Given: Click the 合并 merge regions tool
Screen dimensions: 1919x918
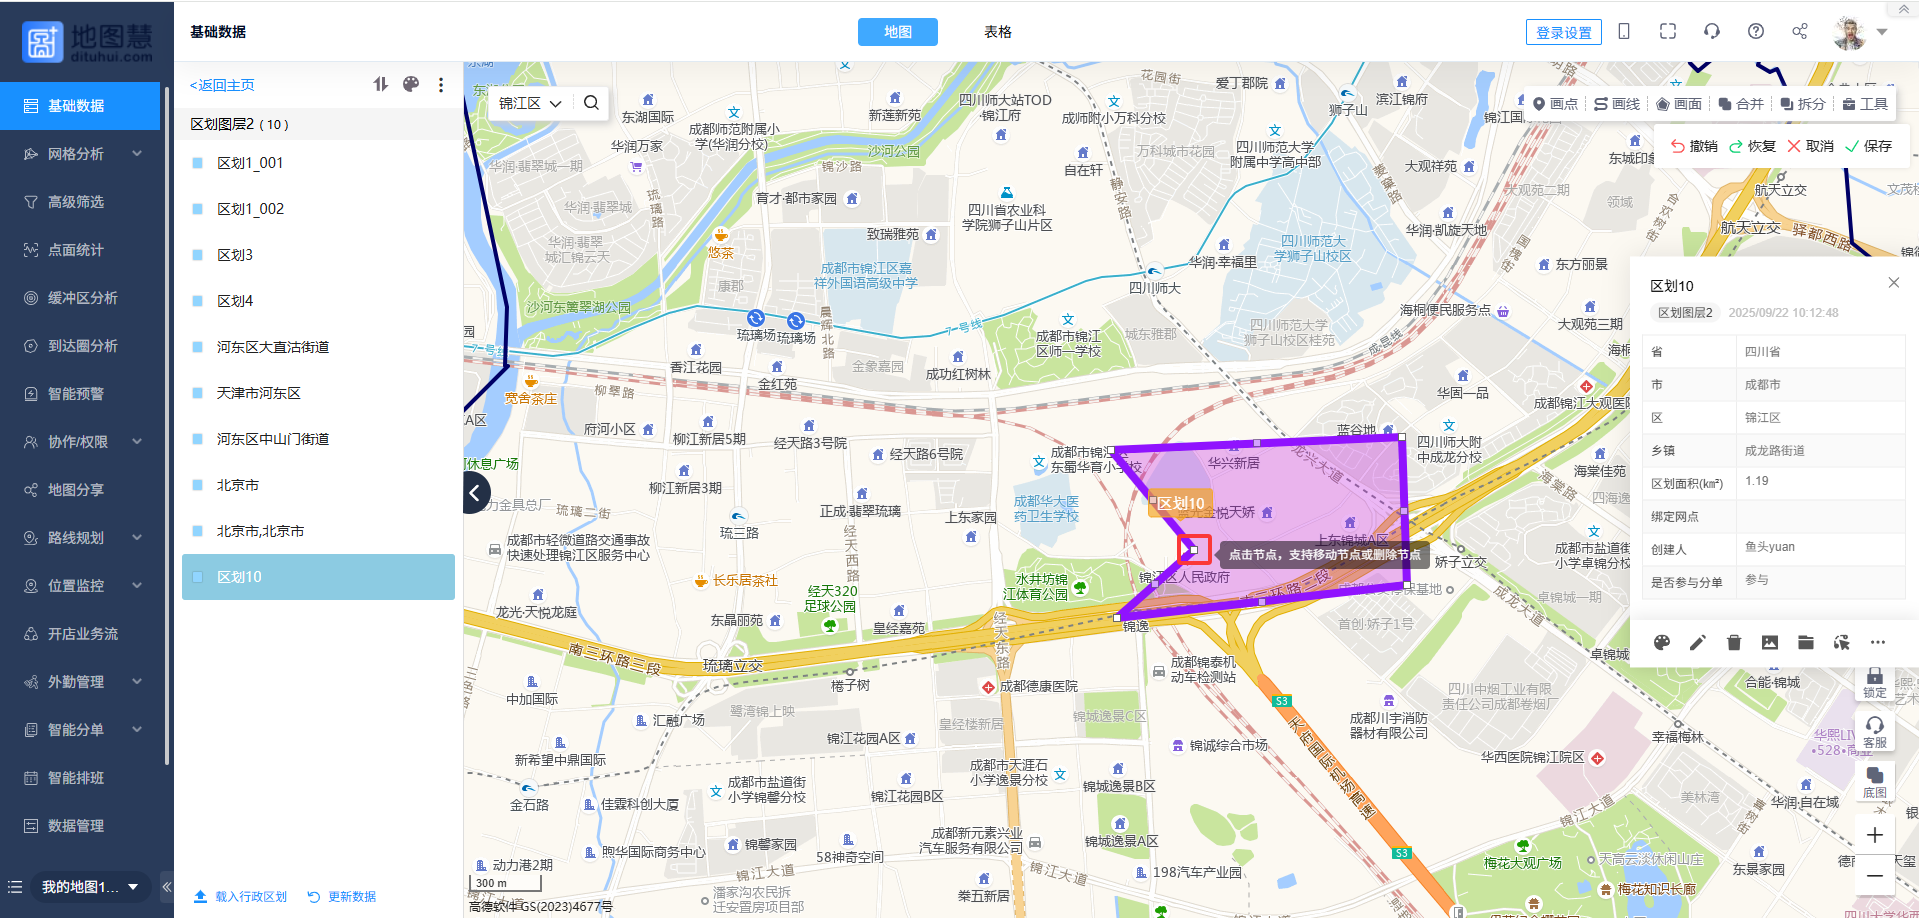Looking at the screenshot, I should click(1741, 104).
